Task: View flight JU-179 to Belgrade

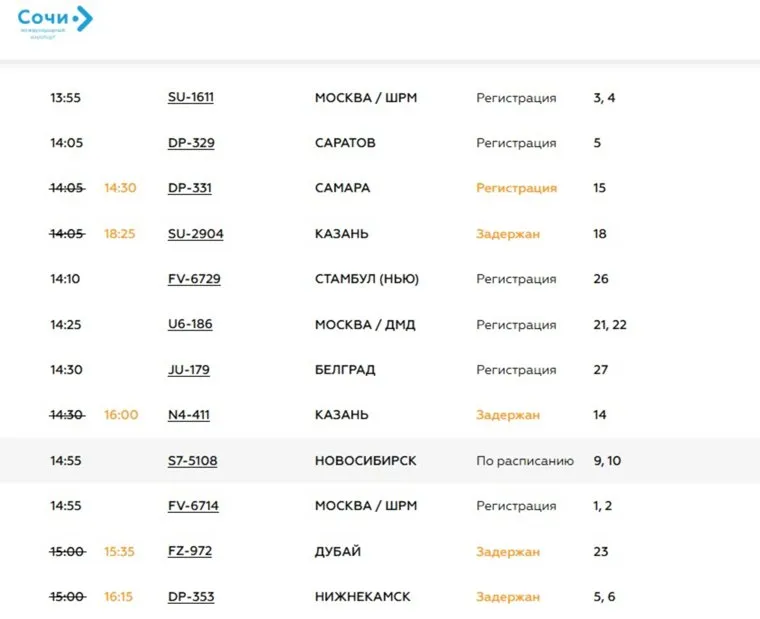Action: point(188,370)
